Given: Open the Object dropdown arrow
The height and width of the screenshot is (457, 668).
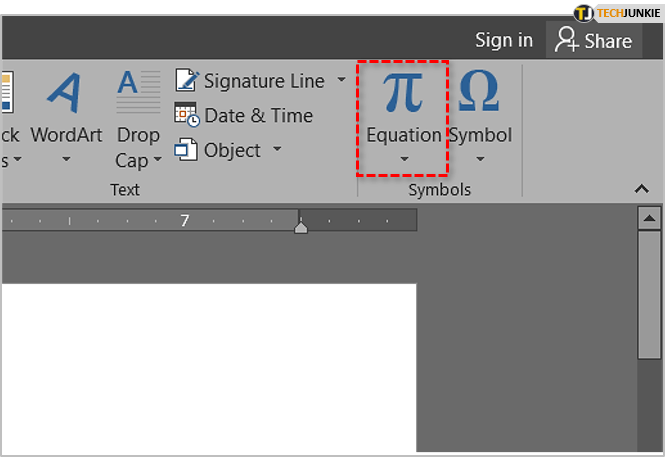Looking at the screenshot, I should coord(277,150).
